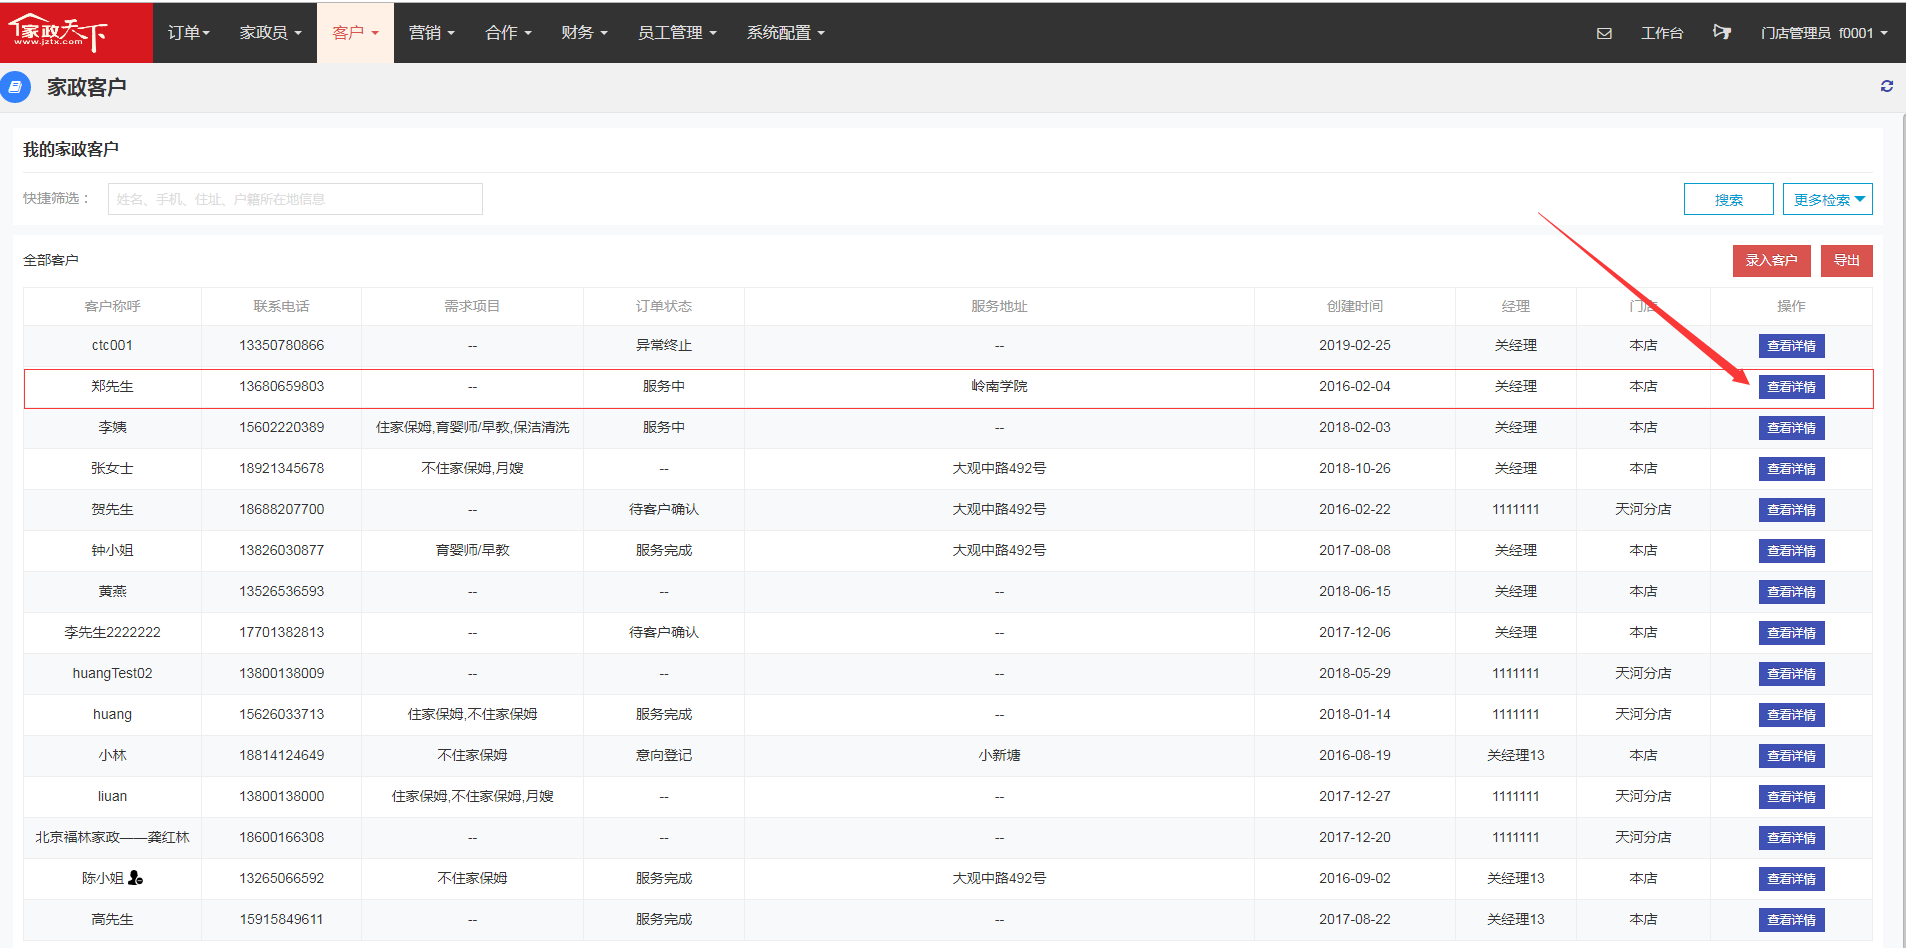Viewport: 1906px width, 948px height.
Task: Click the 客户称呼 column header
Action: 112,306
